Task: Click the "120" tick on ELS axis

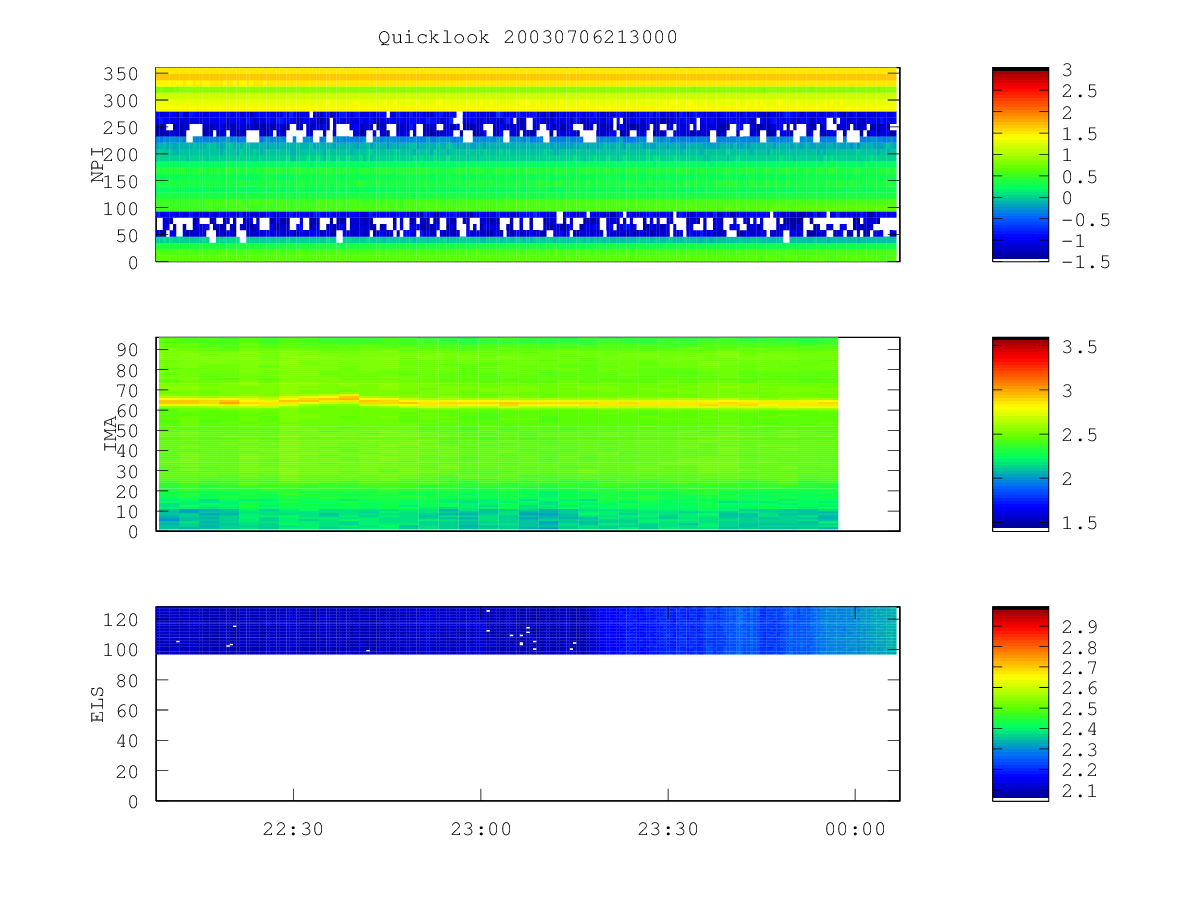Action: pyautogui.click(x=122, y=619)
